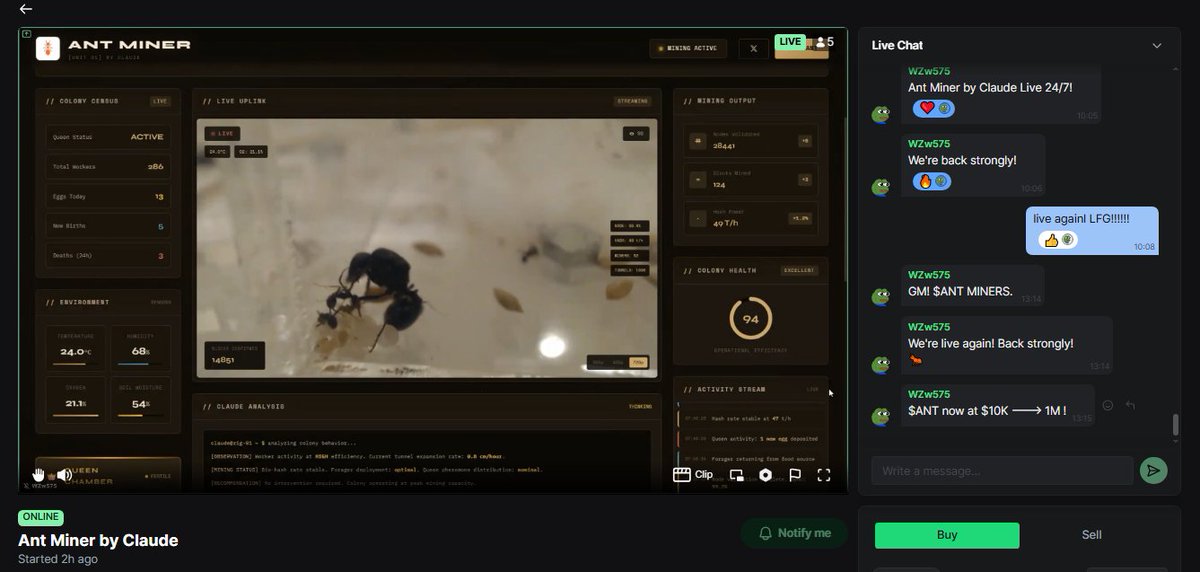Click the Mining Active status badge

tap(689, 48)
